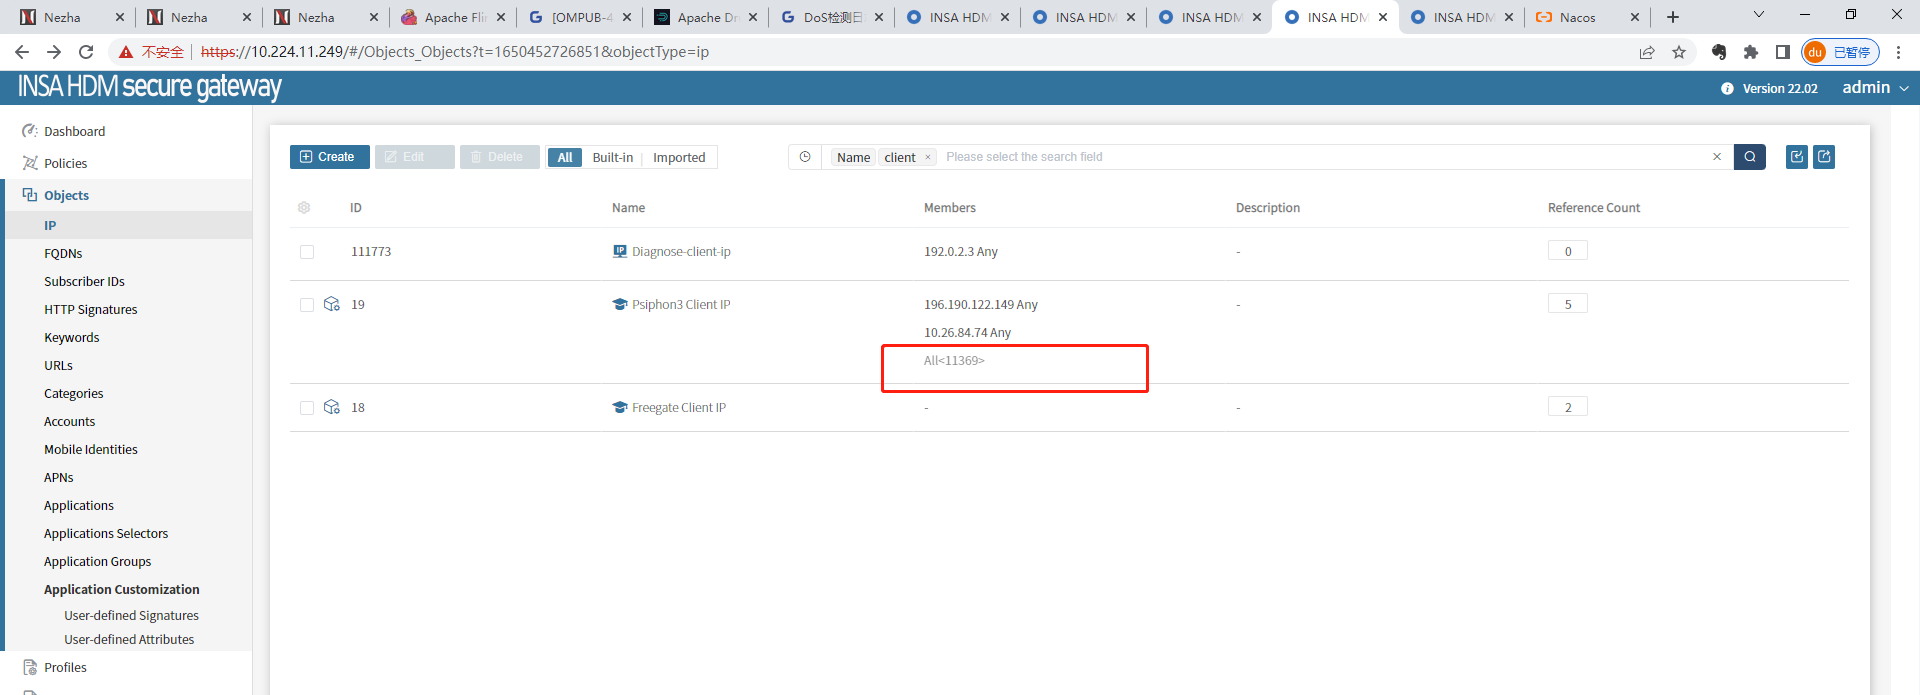The width and height of the screenshot is (1920, 695).
Task: Click the search magnifier button
Action: pos(1749,157)
